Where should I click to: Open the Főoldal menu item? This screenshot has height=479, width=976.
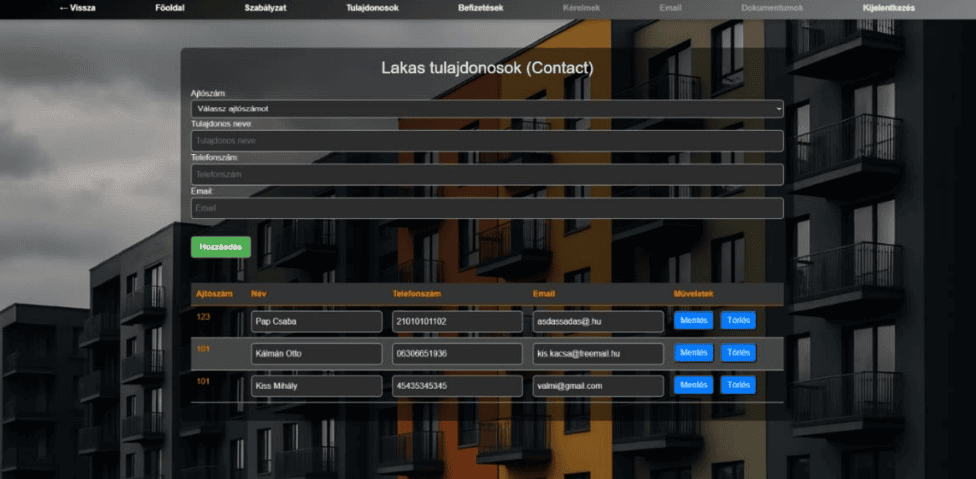pos(170,8)
